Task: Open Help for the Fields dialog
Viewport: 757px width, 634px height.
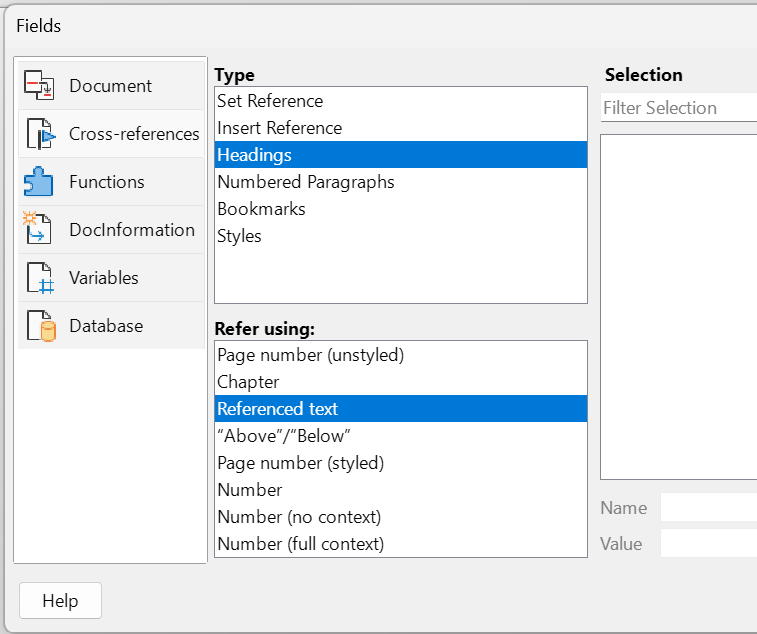Action: click(x=60, y=601)
